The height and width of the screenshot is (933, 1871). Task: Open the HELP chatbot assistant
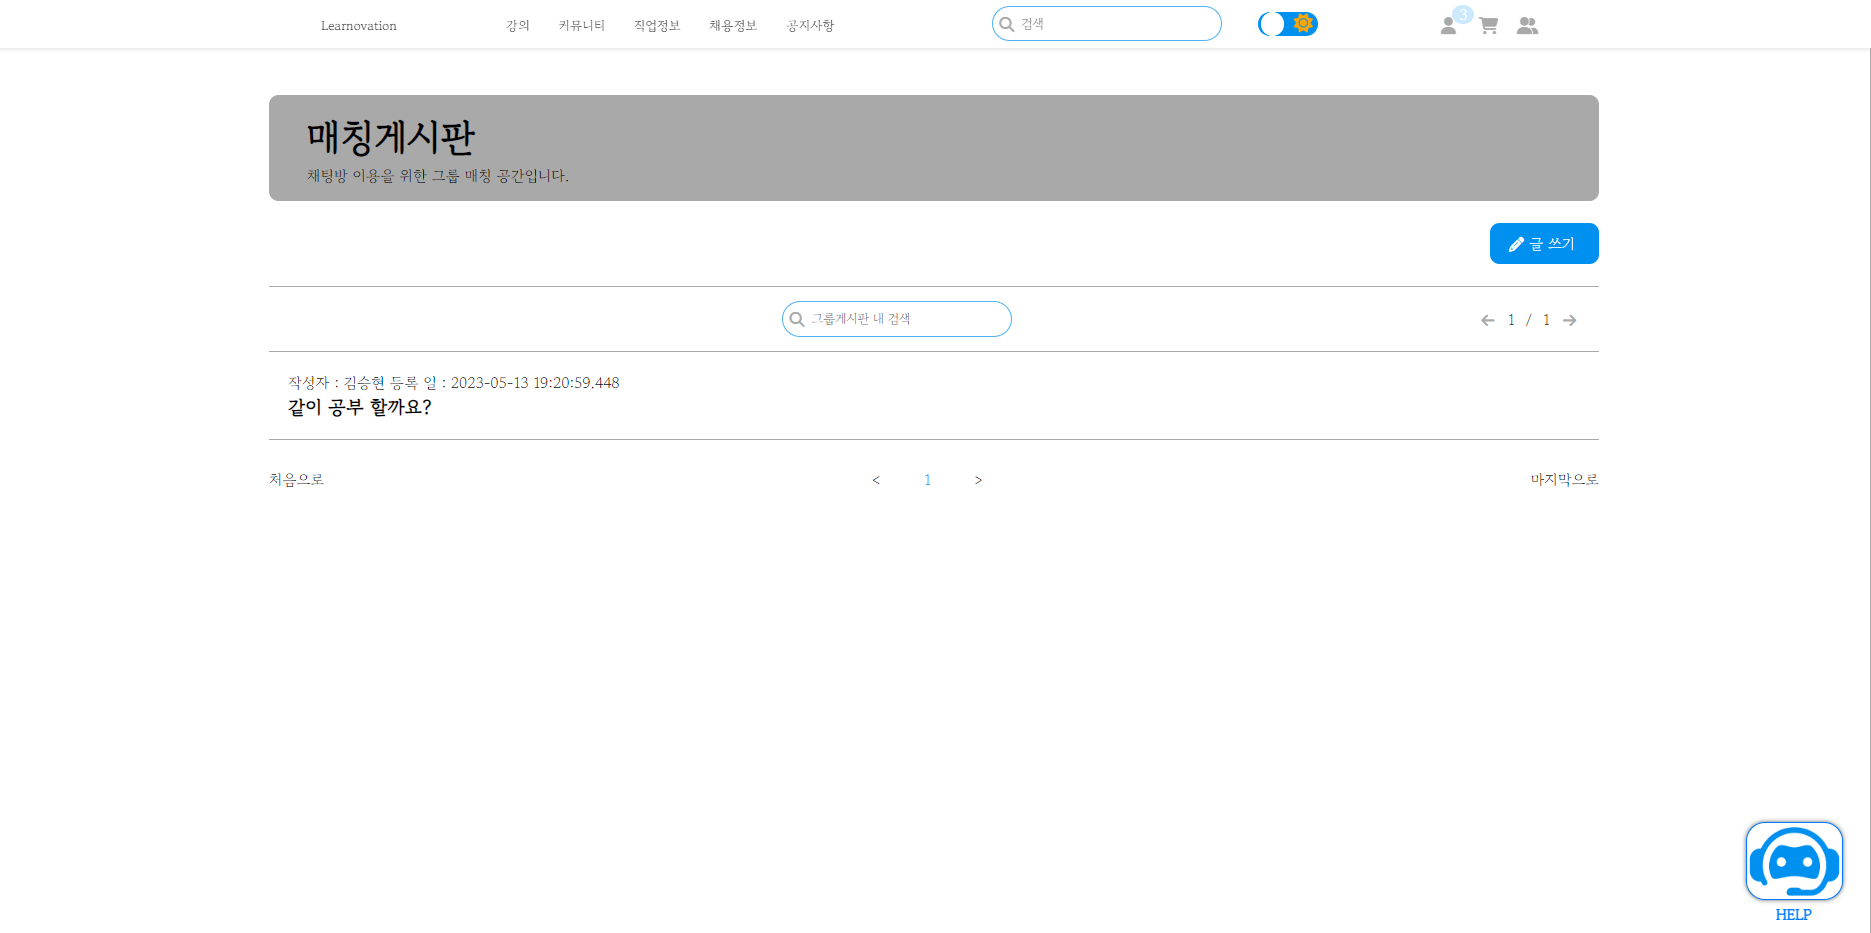pos(1794,861)
